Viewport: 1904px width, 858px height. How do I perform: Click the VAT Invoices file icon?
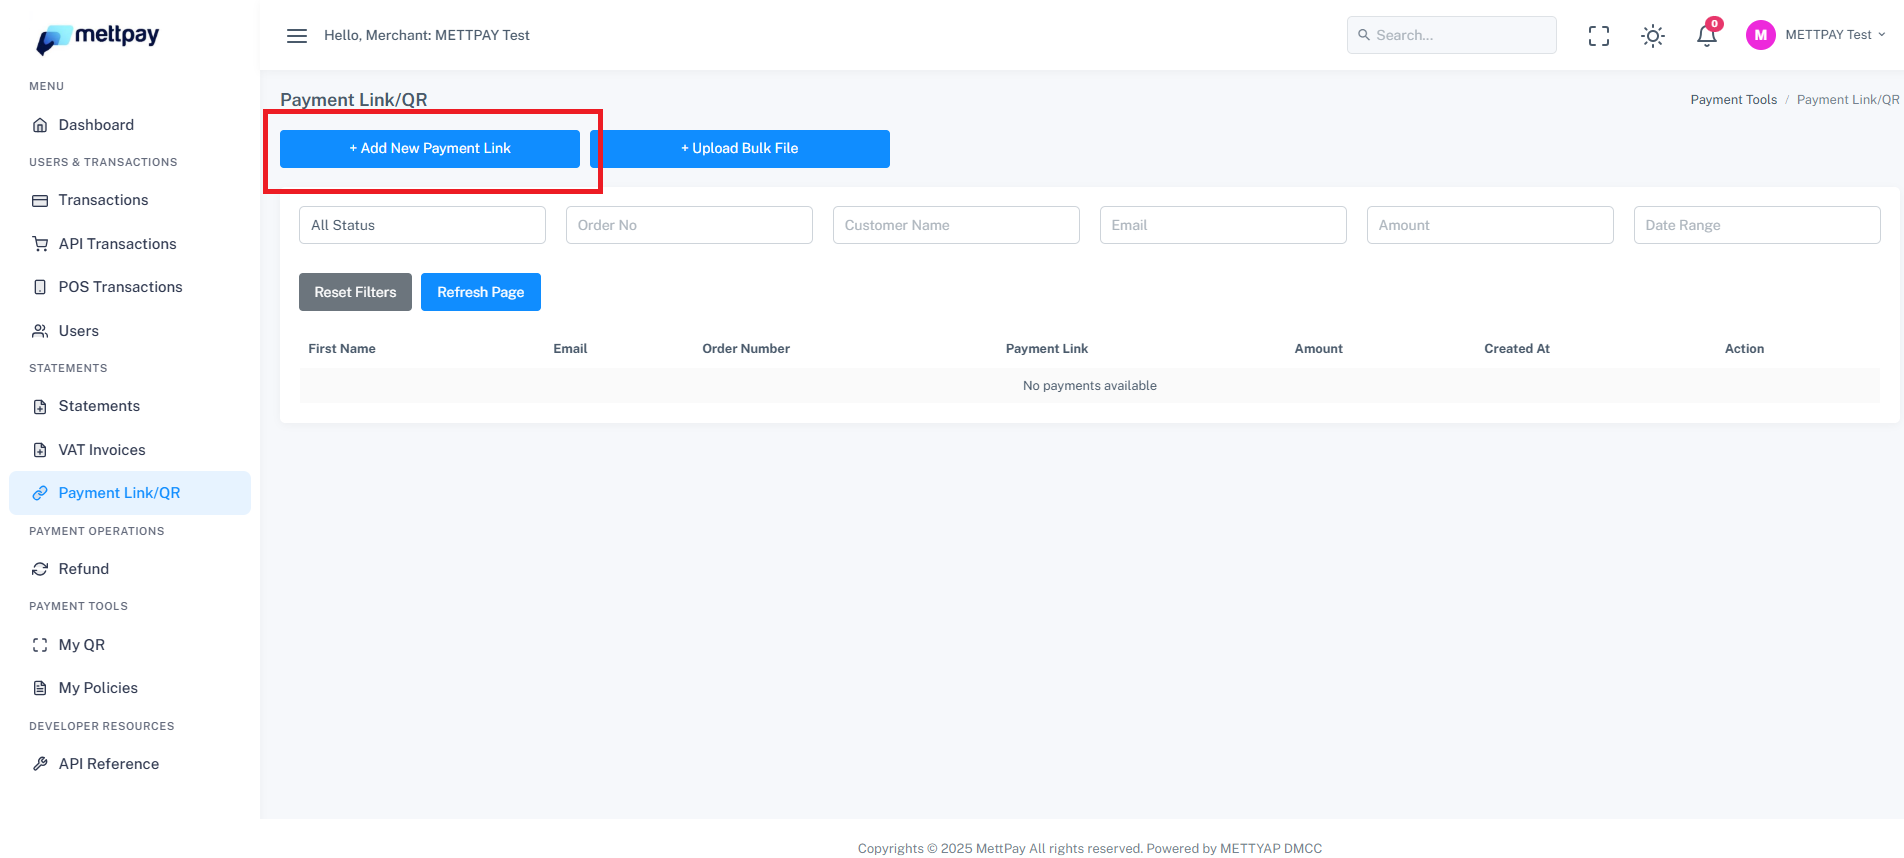click(40, 450)
